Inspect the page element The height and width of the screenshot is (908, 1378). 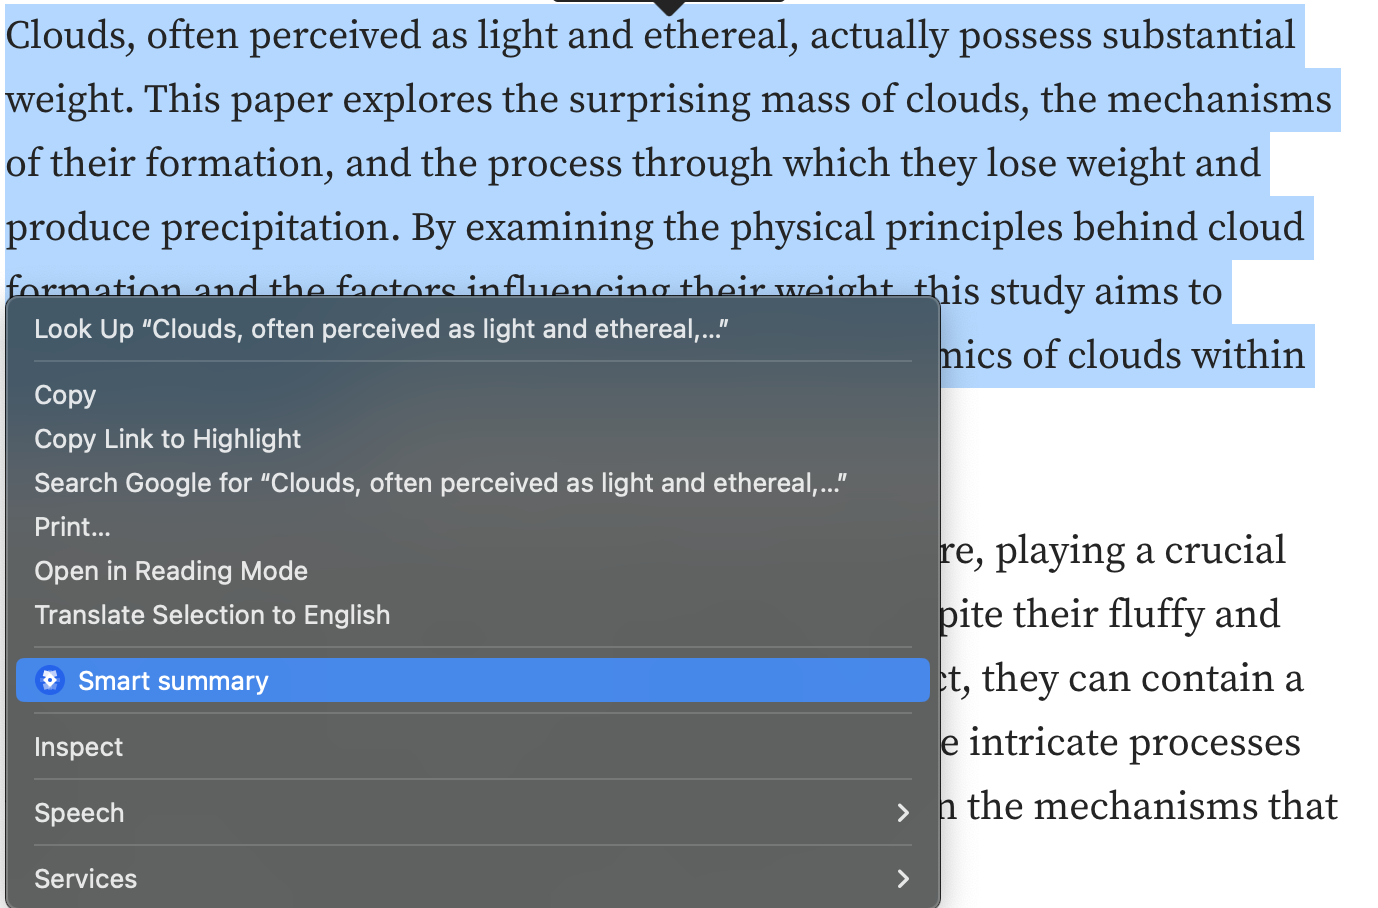(x=78, y=746)
